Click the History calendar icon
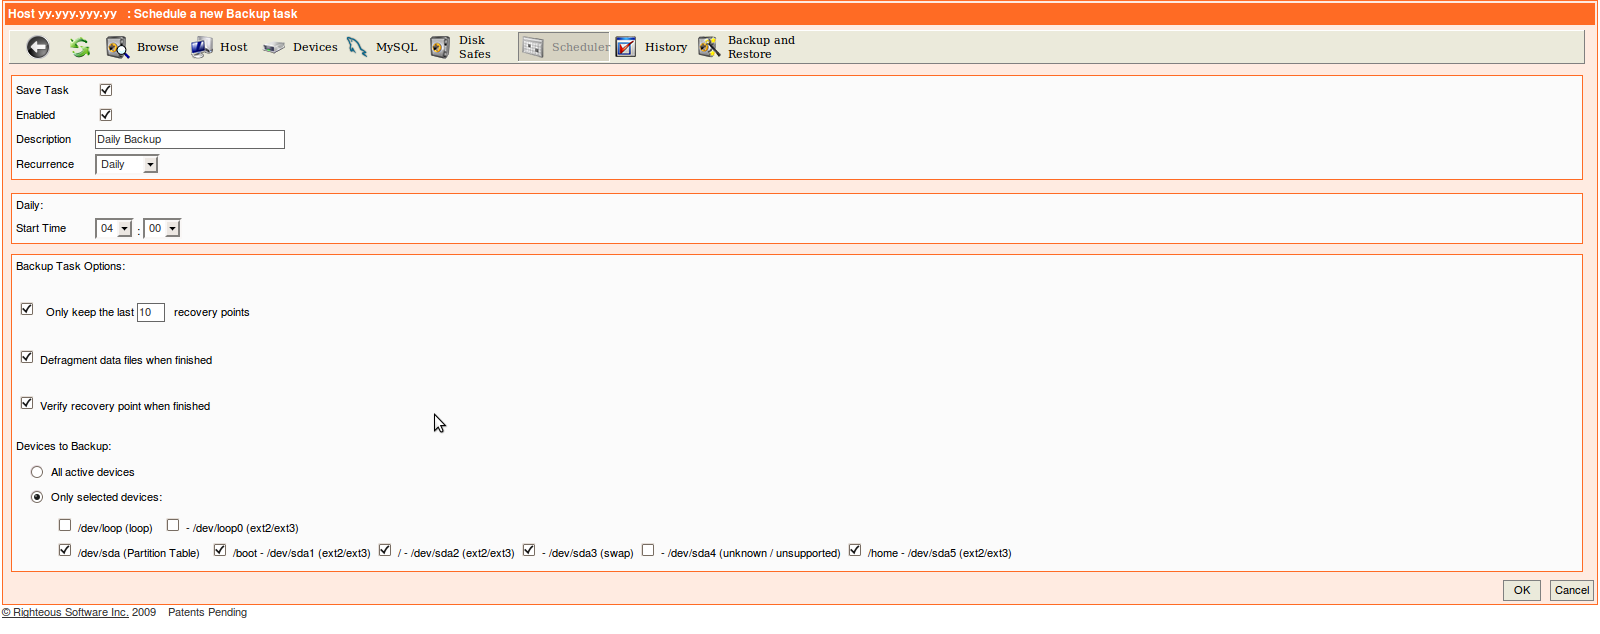1600x634 pixels. 626,47
